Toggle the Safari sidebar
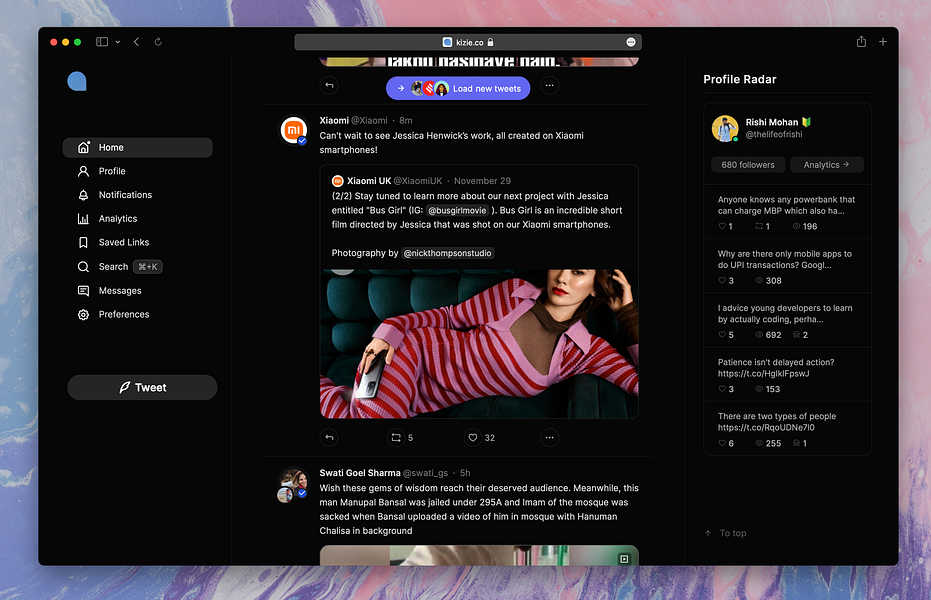 [x=102, y=42]
